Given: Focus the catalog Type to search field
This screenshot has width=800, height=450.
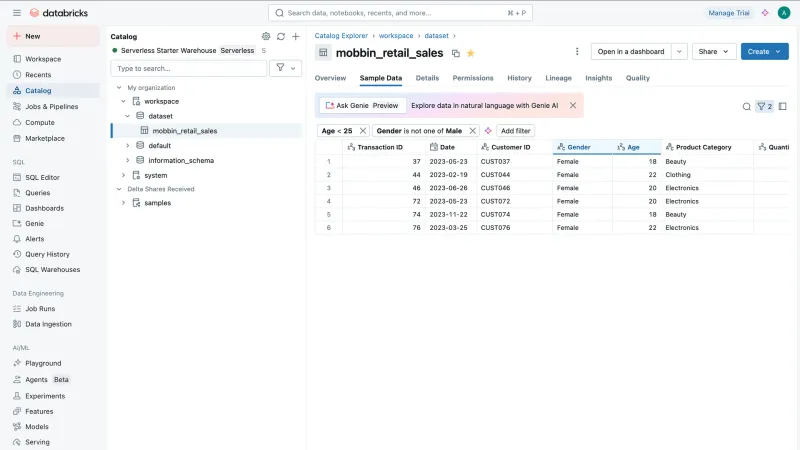Looking at the screenshot, I should 188,68.
